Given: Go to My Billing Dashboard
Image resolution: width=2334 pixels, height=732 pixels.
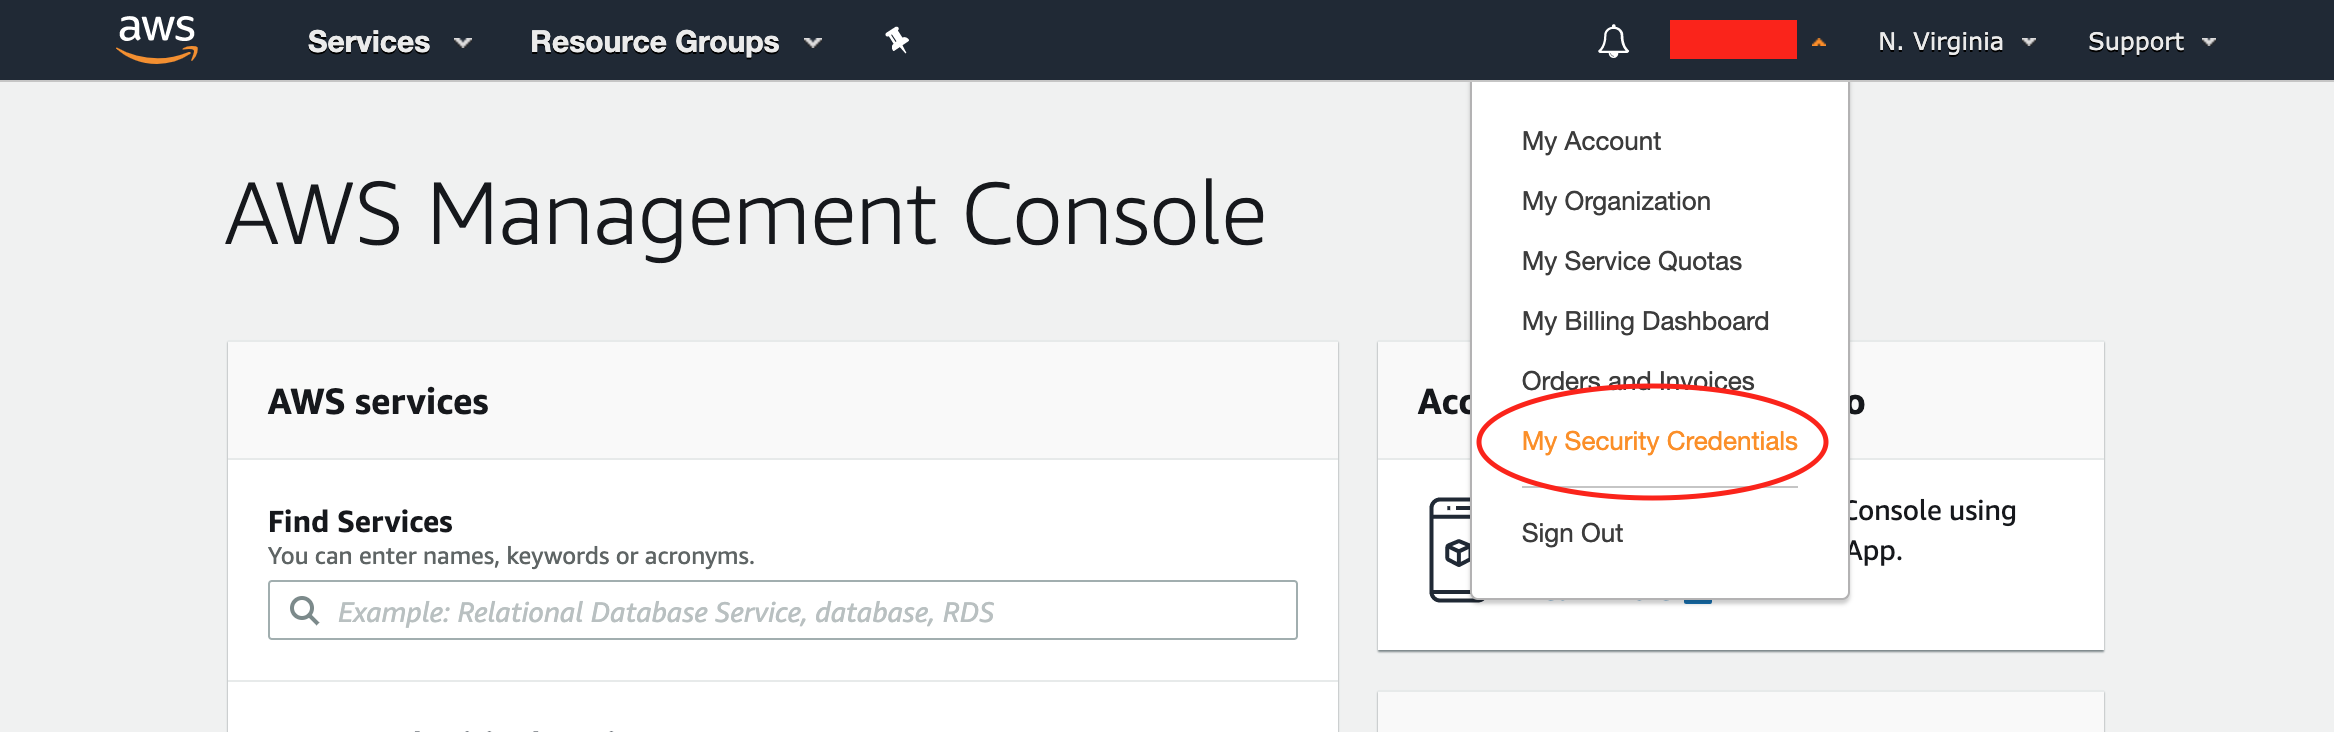Looking at the screenshot, I should click(1644, 321).
